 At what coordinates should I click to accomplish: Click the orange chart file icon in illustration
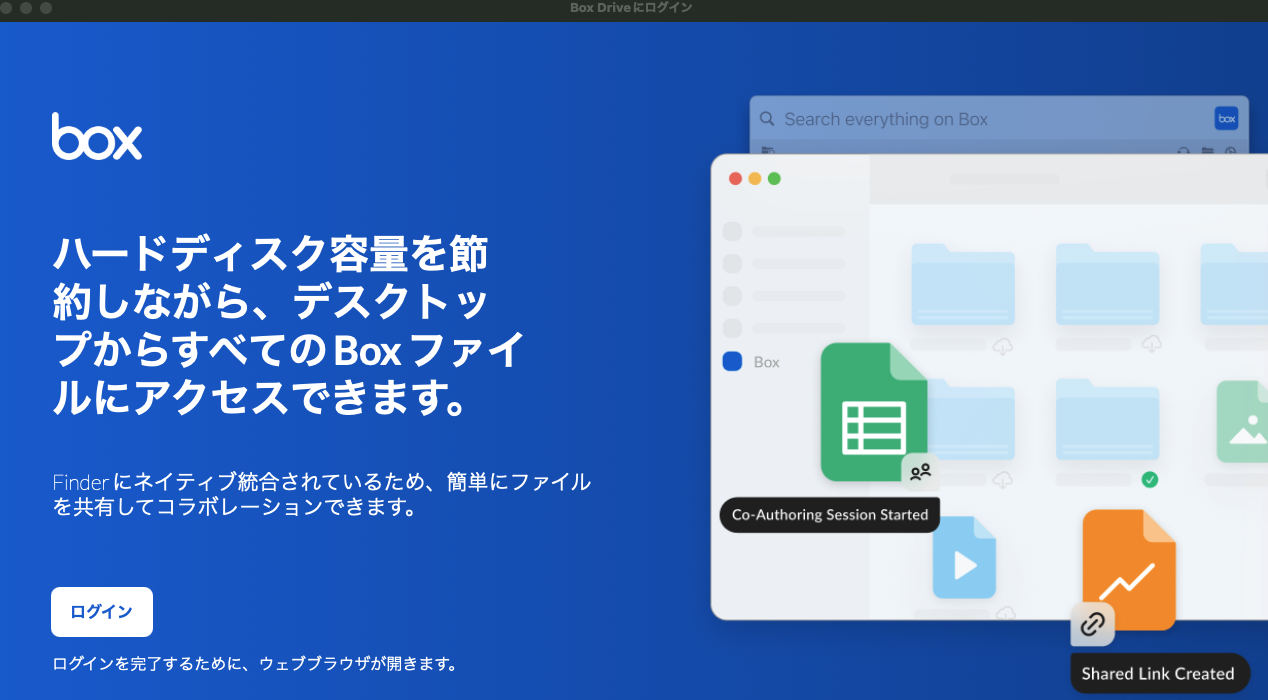[x=1129, y=570]
